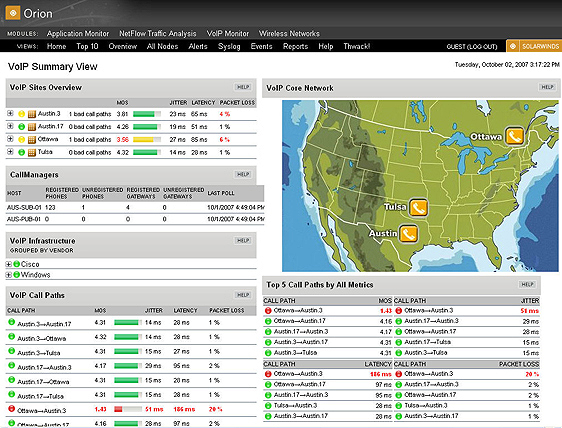Click Austin.3 site green MOS bar

coord(147,114)
